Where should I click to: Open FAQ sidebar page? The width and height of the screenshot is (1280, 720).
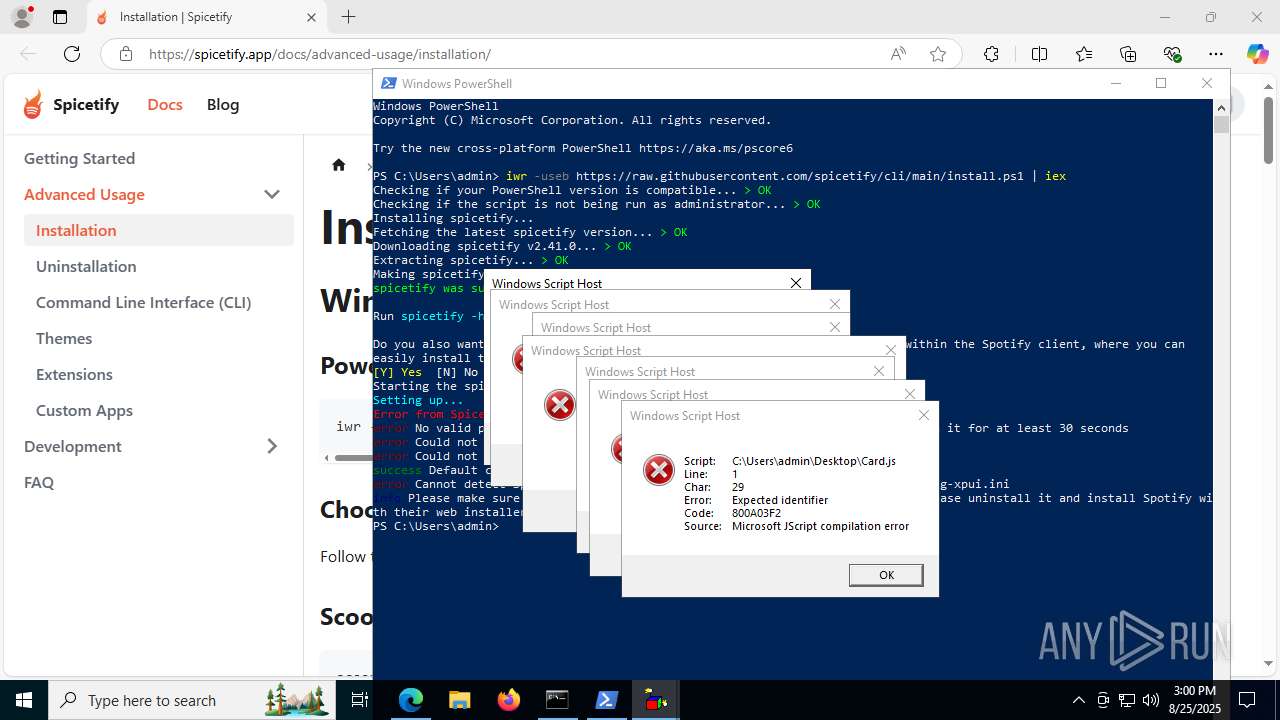coord(39,482)
